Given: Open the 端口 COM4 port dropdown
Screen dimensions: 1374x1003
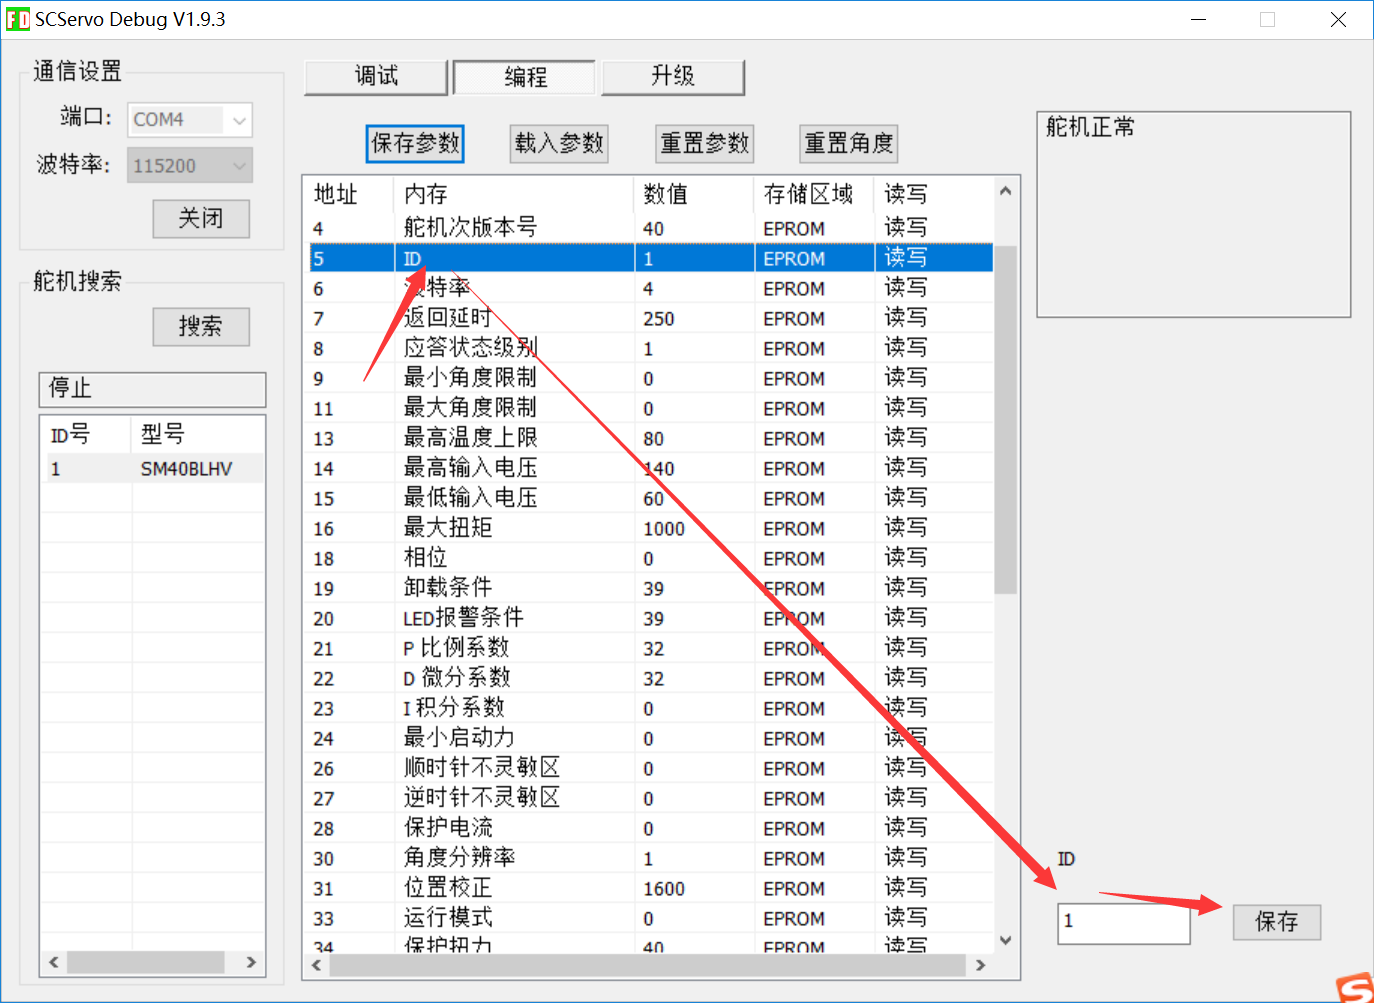Looking at the screenshot, I should 190,120.
